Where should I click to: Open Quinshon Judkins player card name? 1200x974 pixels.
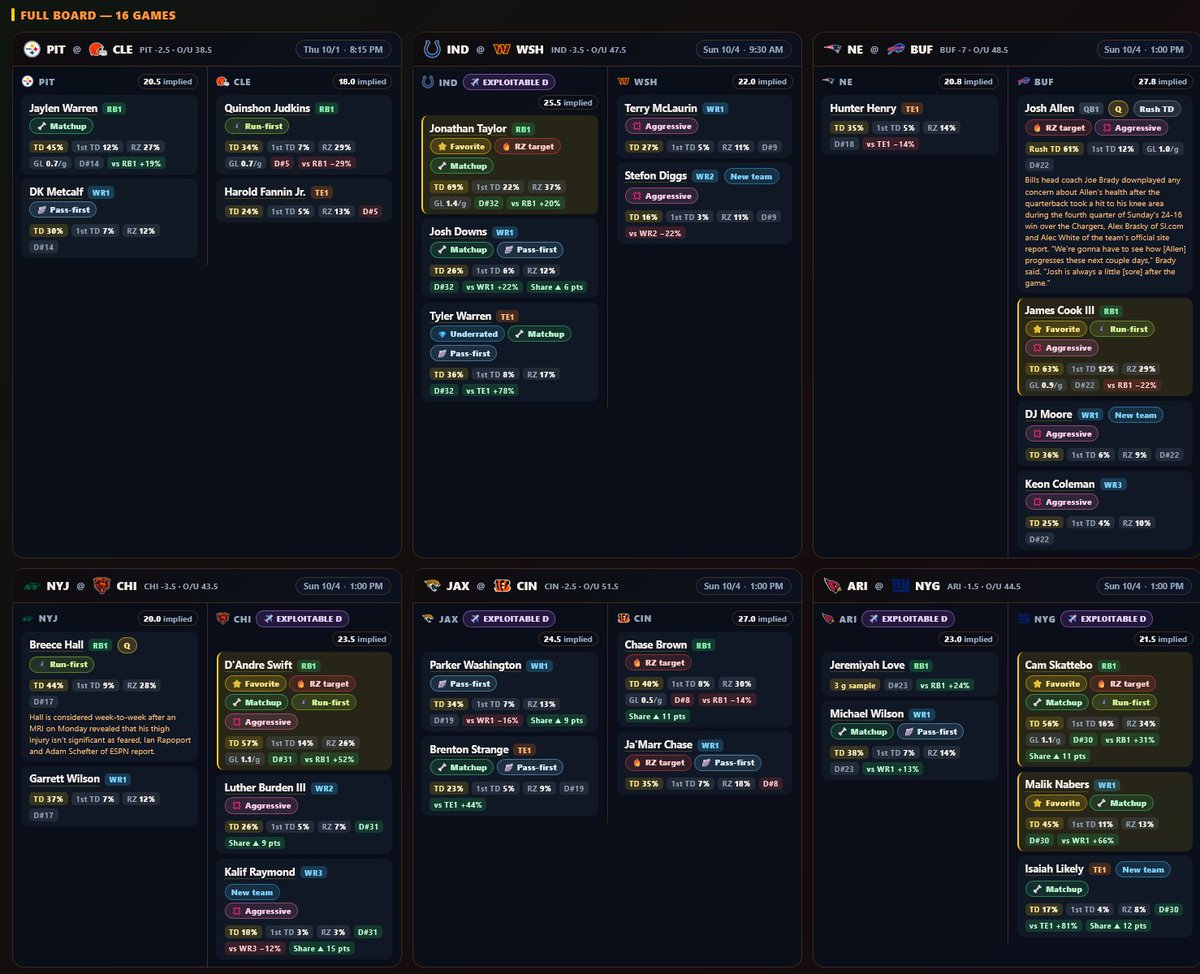coord(267,108)
